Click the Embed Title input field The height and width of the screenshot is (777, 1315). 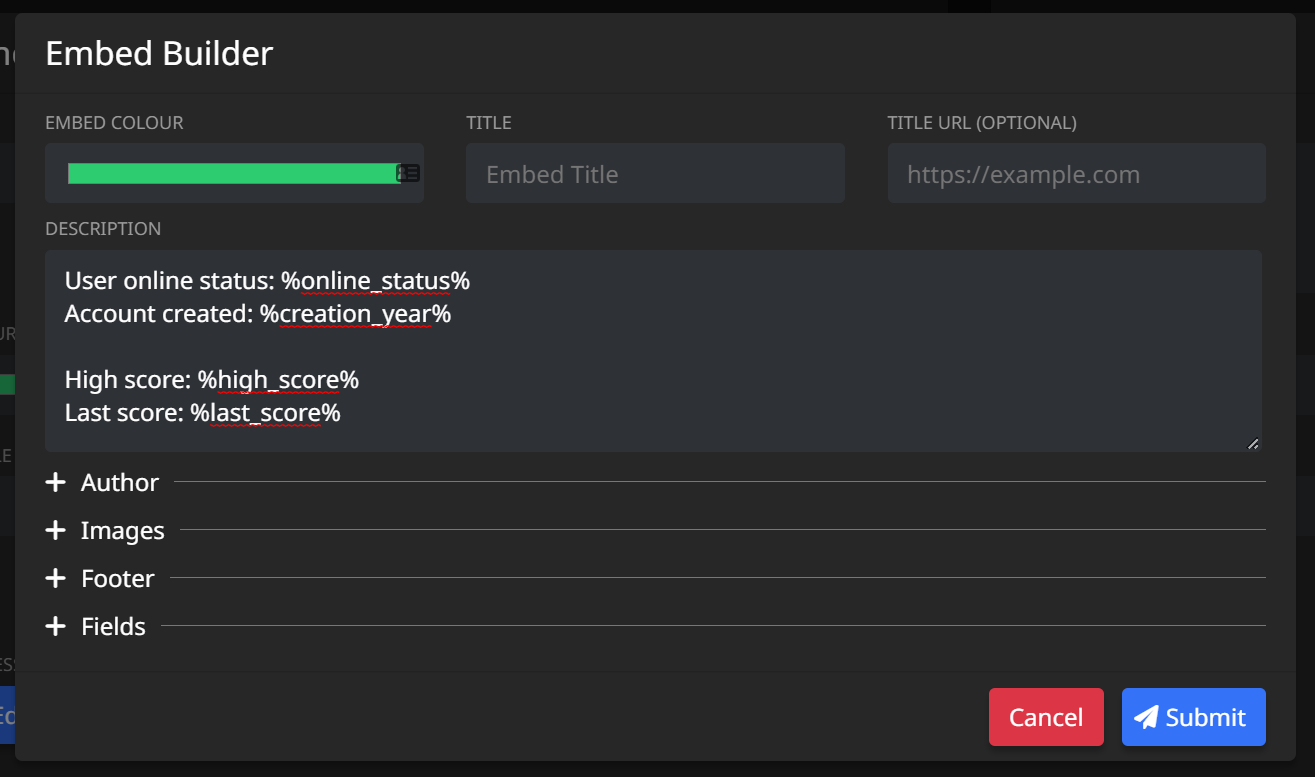pos(655,173)
